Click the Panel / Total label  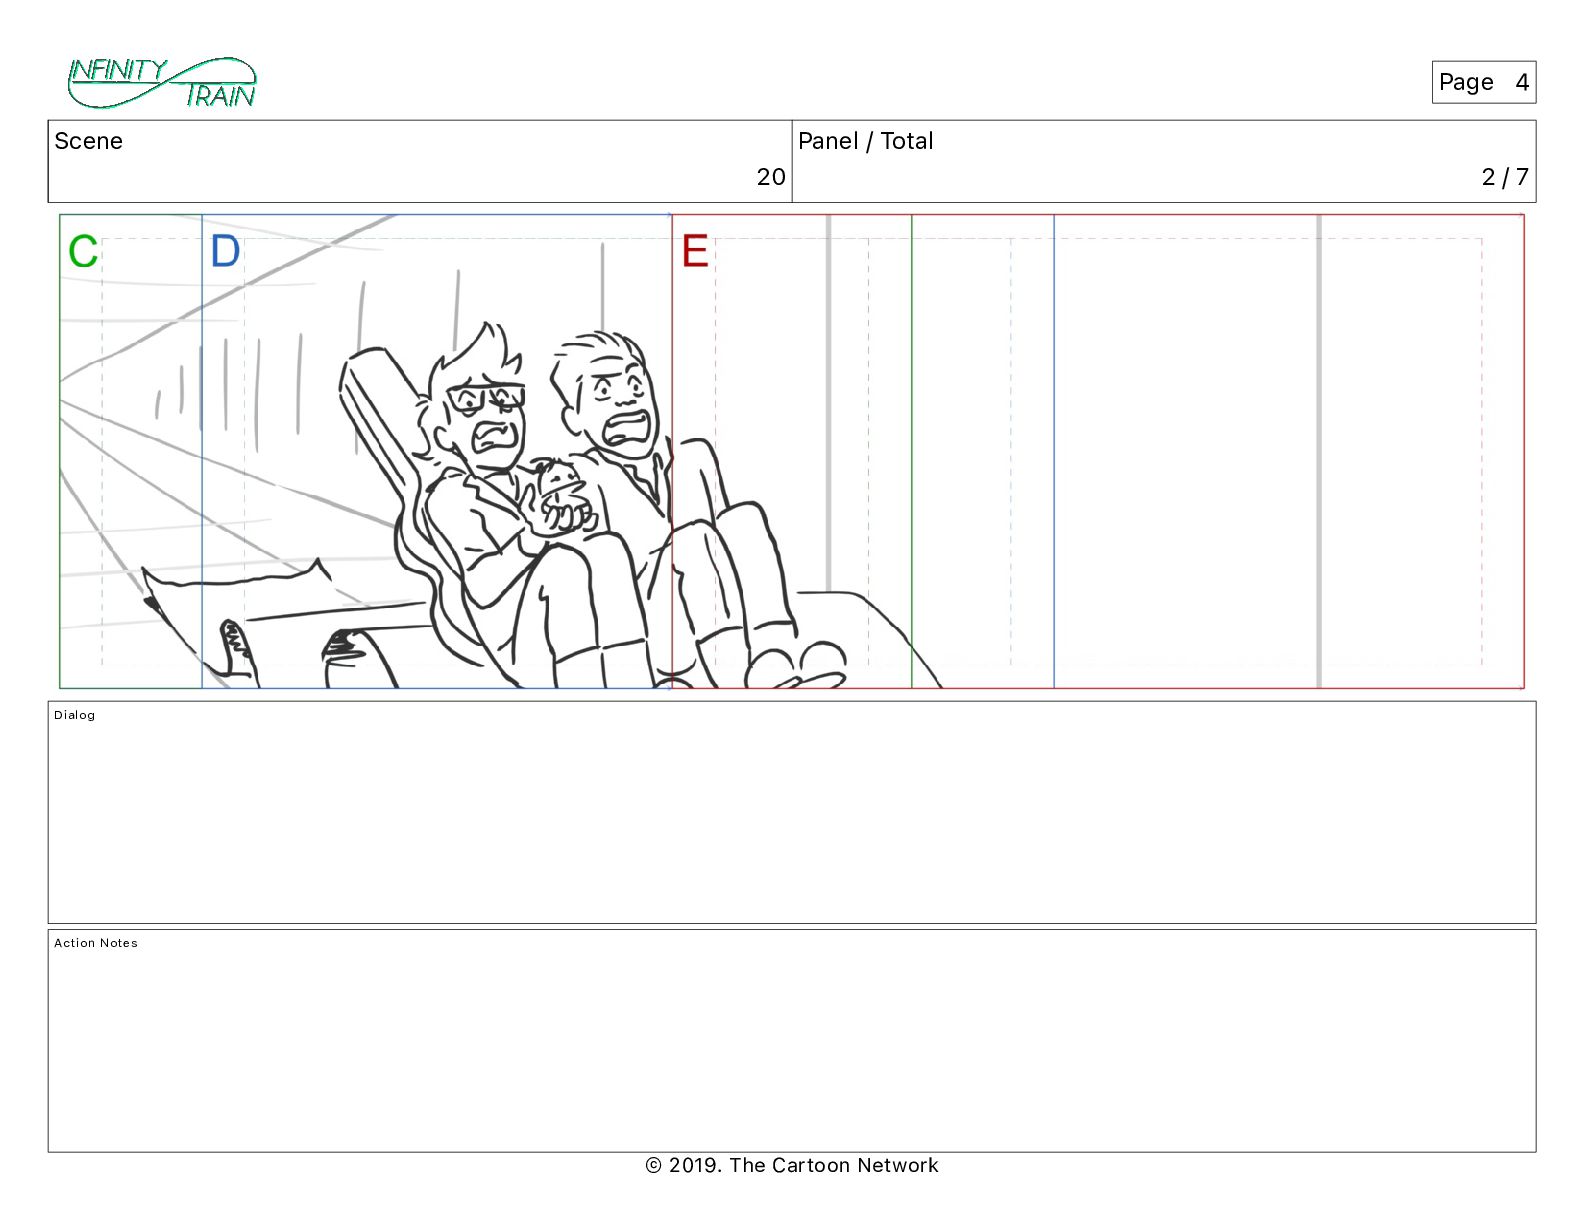click(865, 141)
